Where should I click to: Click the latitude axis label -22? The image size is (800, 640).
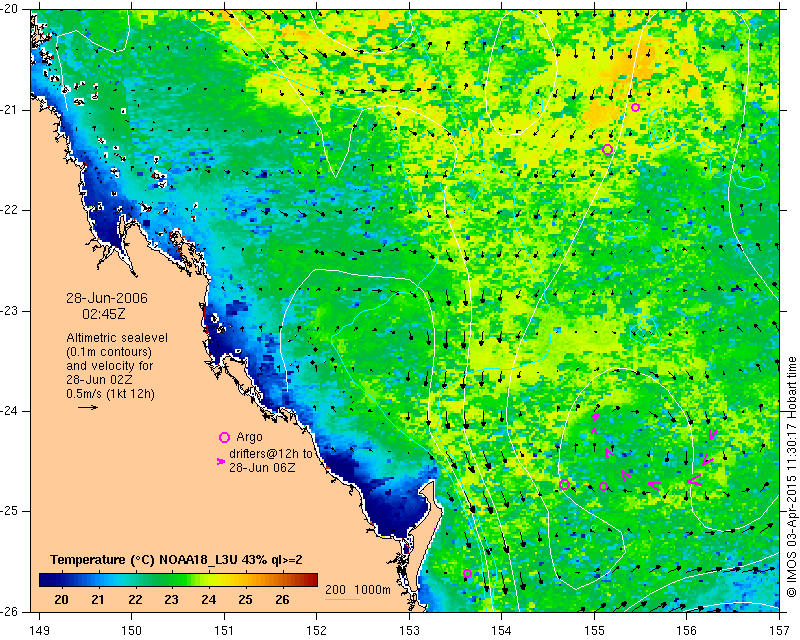pyautogui.click(x=11, y=210)
